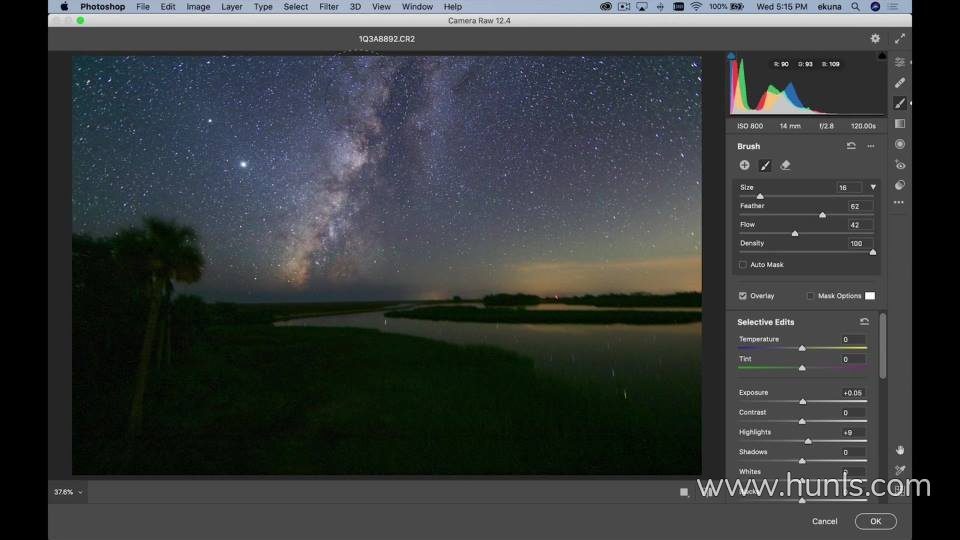The image size is (960, 540).
Task: Select the Radial Filter tool
Action: (899, 144)
